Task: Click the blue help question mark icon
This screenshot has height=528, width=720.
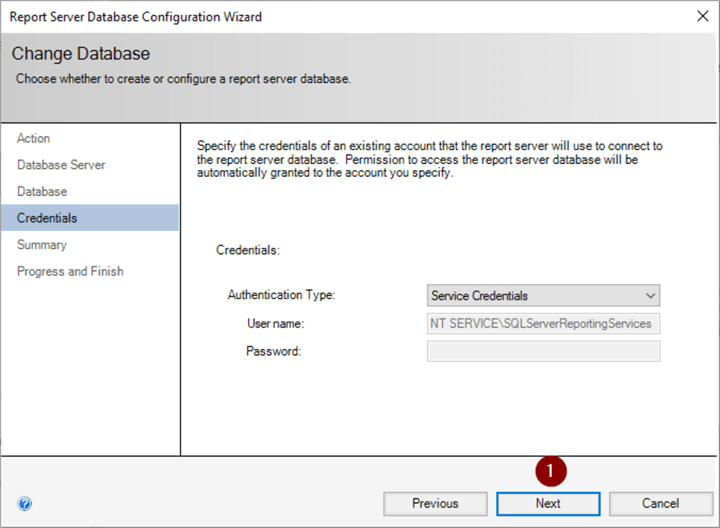Action: pyautogui.click(x=25, y=504)
